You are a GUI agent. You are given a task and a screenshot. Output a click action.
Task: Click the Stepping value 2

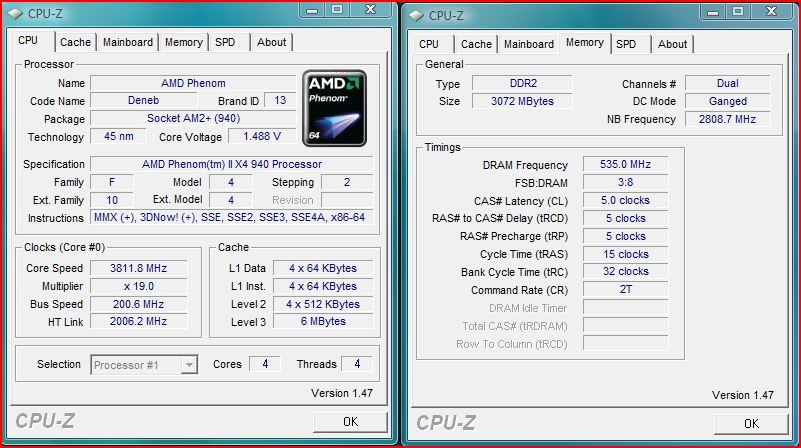tap(347, 182)
